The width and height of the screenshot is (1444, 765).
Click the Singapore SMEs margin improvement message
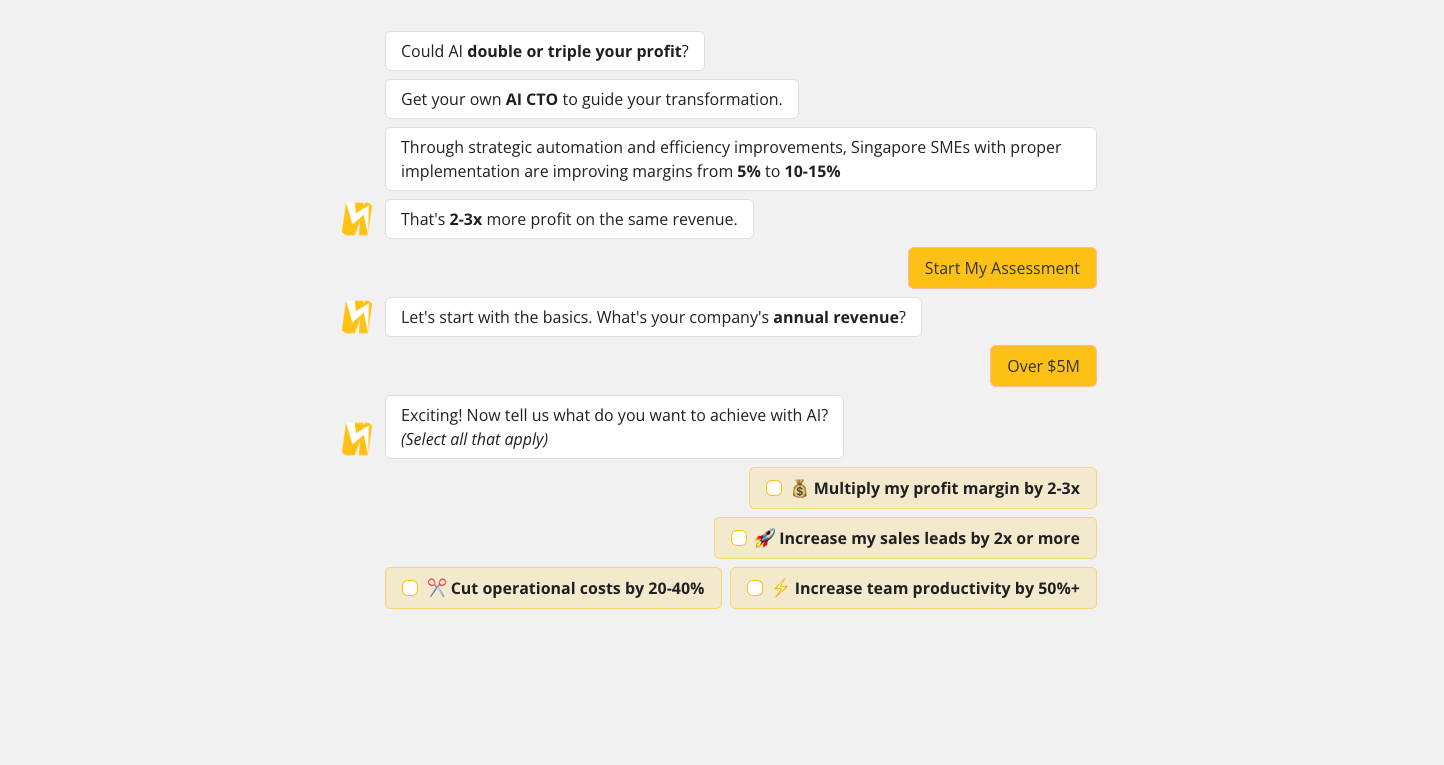tap(740, 159)
